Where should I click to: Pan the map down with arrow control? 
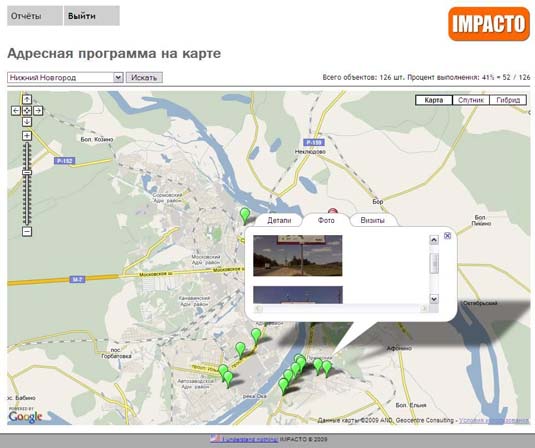click(27, 122)
